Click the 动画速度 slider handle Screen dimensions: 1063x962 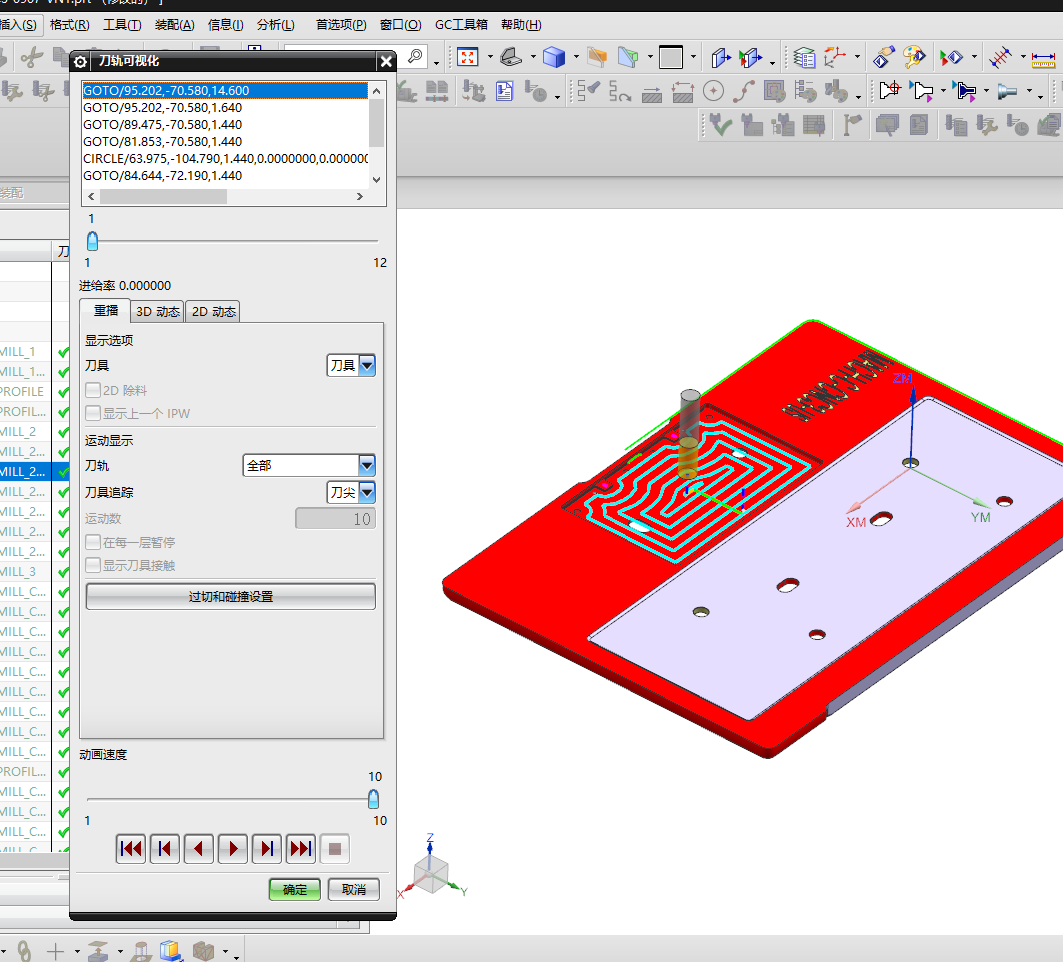tap(374, 799)
